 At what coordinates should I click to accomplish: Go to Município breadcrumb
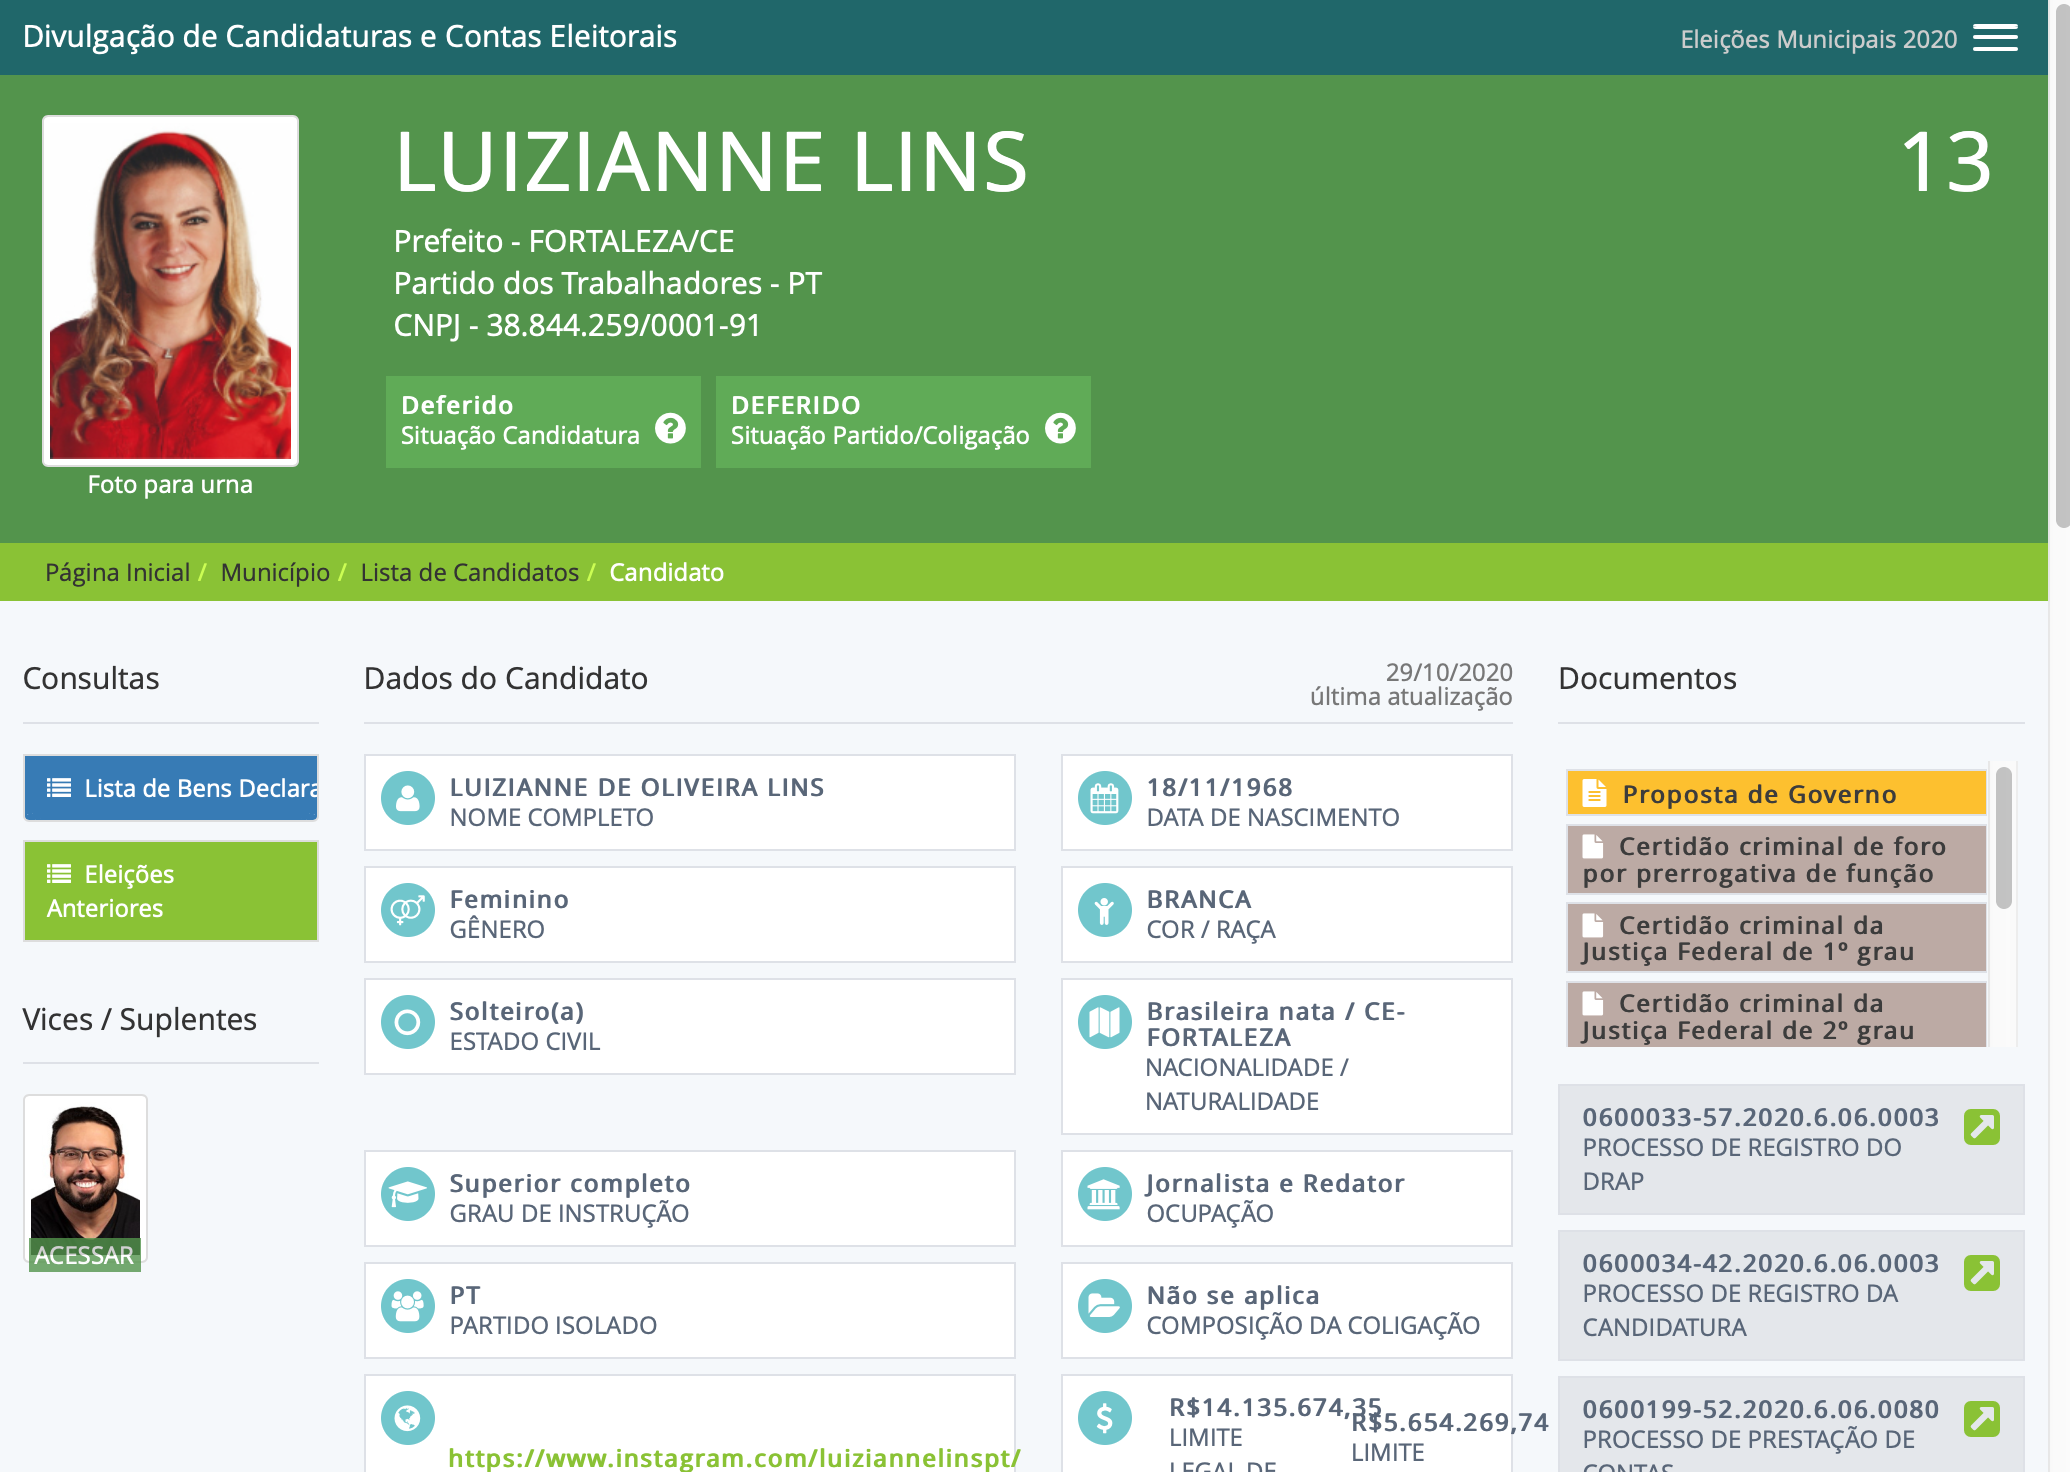point(275,572)
